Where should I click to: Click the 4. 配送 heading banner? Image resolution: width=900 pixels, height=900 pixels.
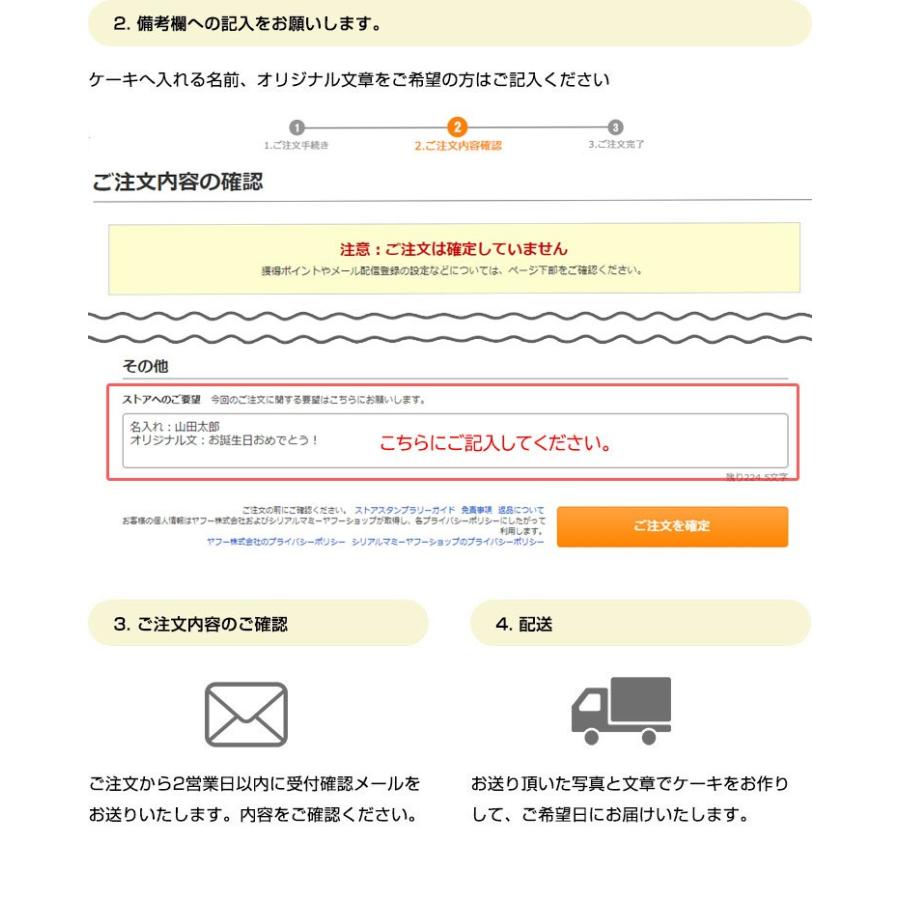coord(641,623)
